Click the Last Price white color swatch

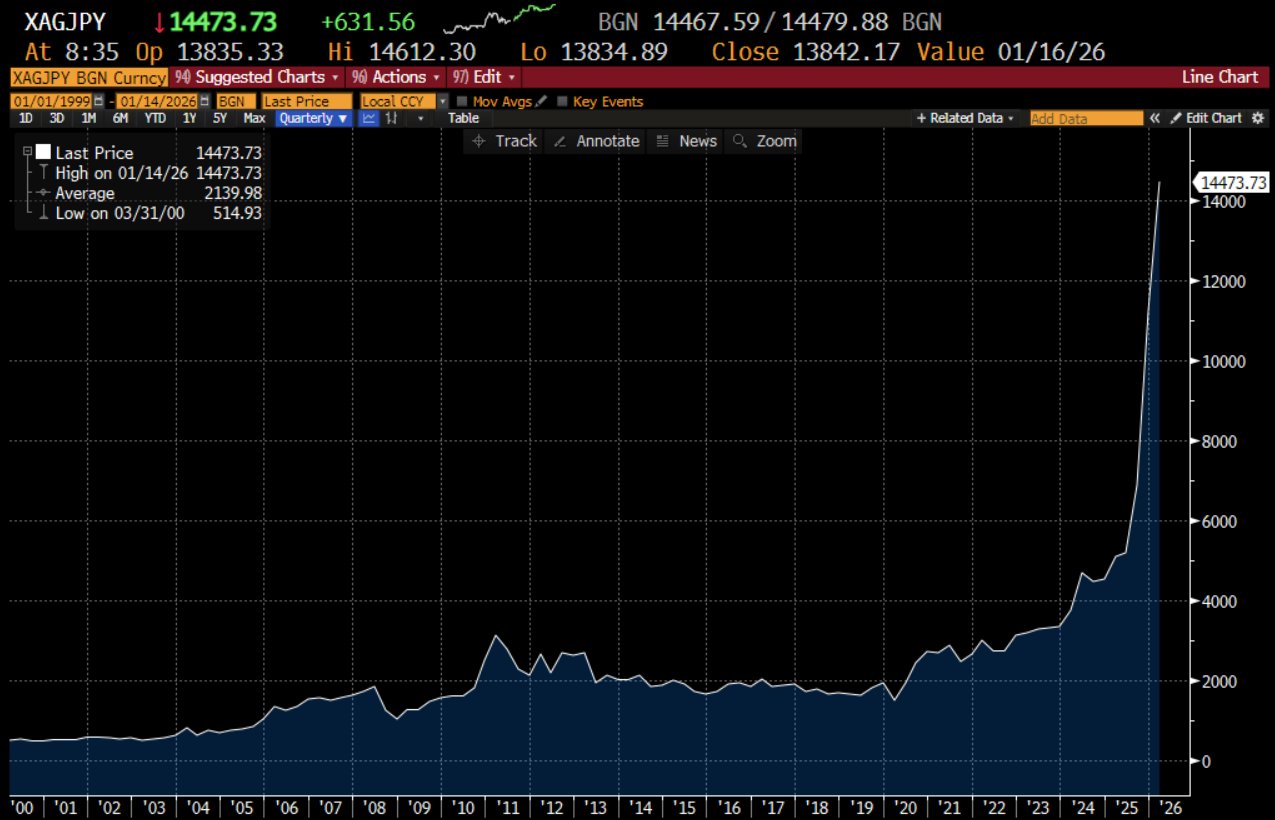(42, 153)
